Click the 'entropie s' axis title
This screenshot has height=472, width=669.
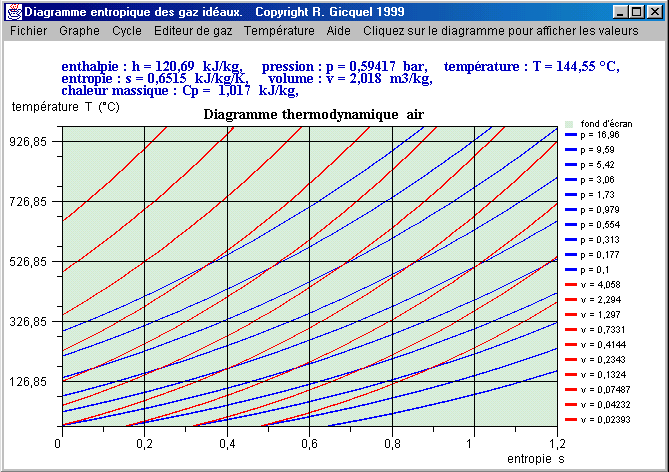[535, 459]
